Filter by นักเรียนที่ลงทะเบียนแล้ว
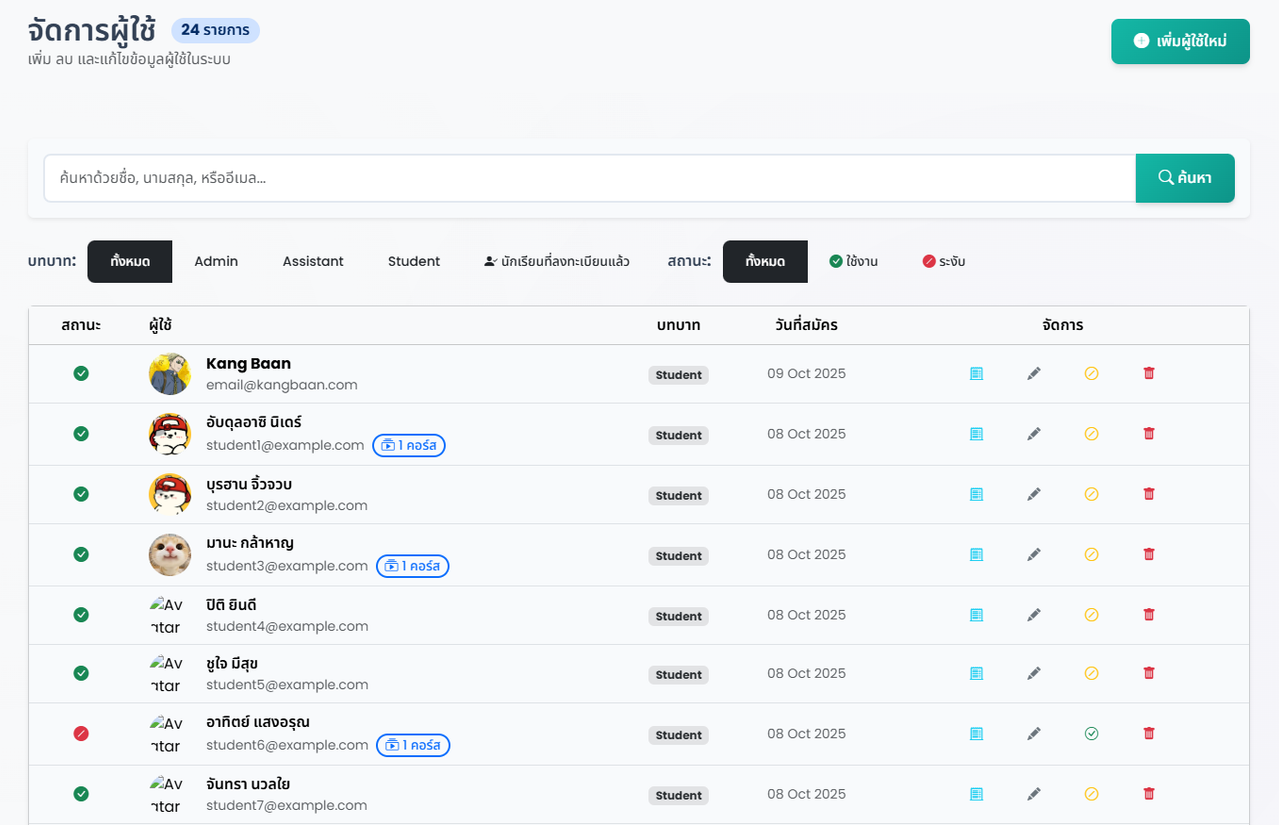The height and width of the screenshot is (825, 1279). (x=556, y=261)
